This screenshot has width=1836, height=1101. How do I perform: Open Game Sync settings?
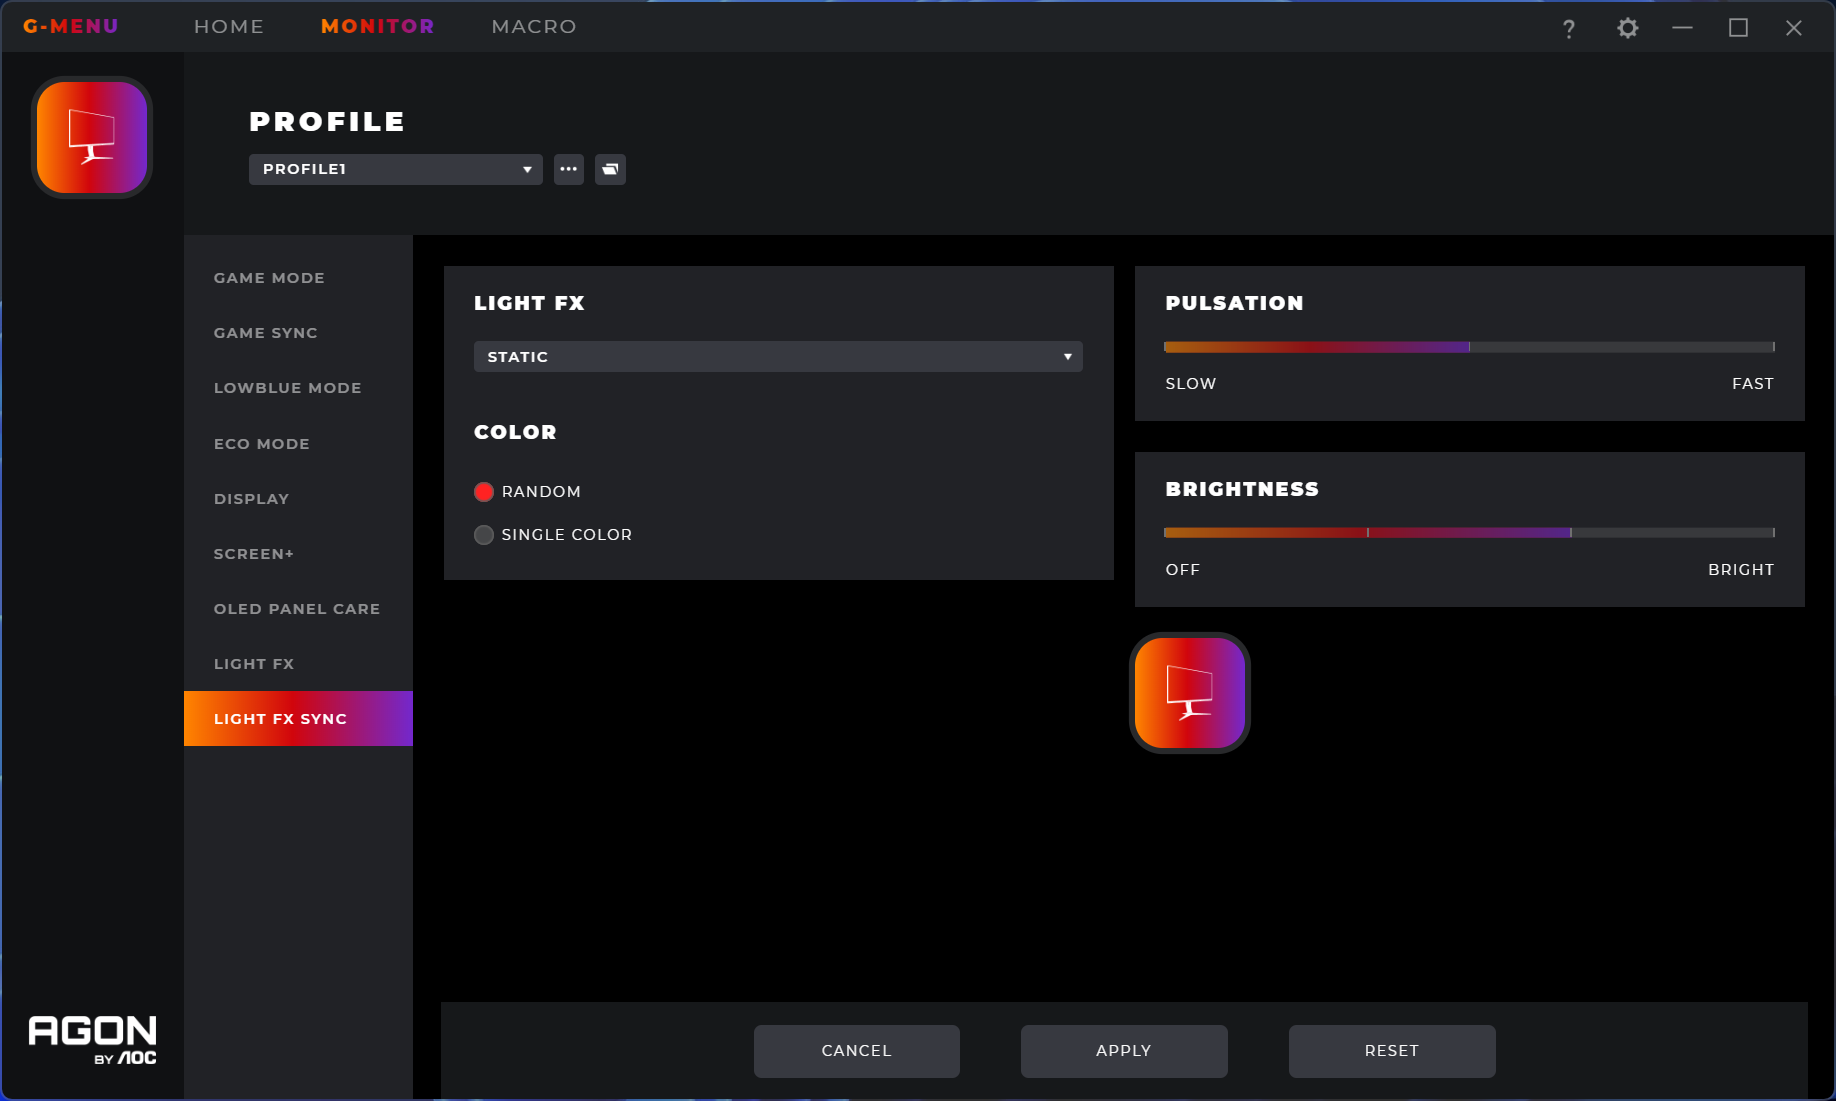pyautogui.click(x=298, y=333)
